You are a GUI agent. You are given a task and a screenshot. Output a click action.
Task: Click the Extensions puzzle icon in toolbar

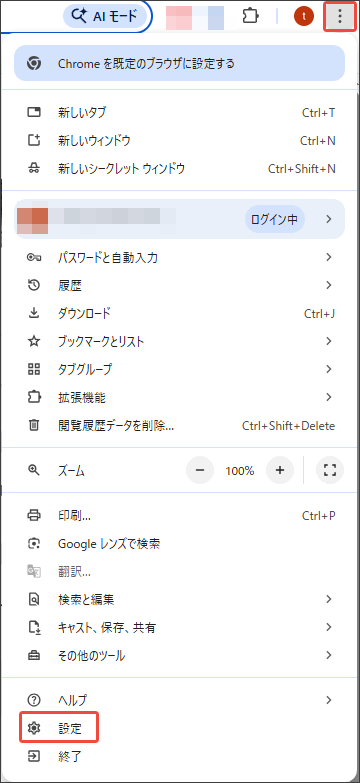point(250,16)
